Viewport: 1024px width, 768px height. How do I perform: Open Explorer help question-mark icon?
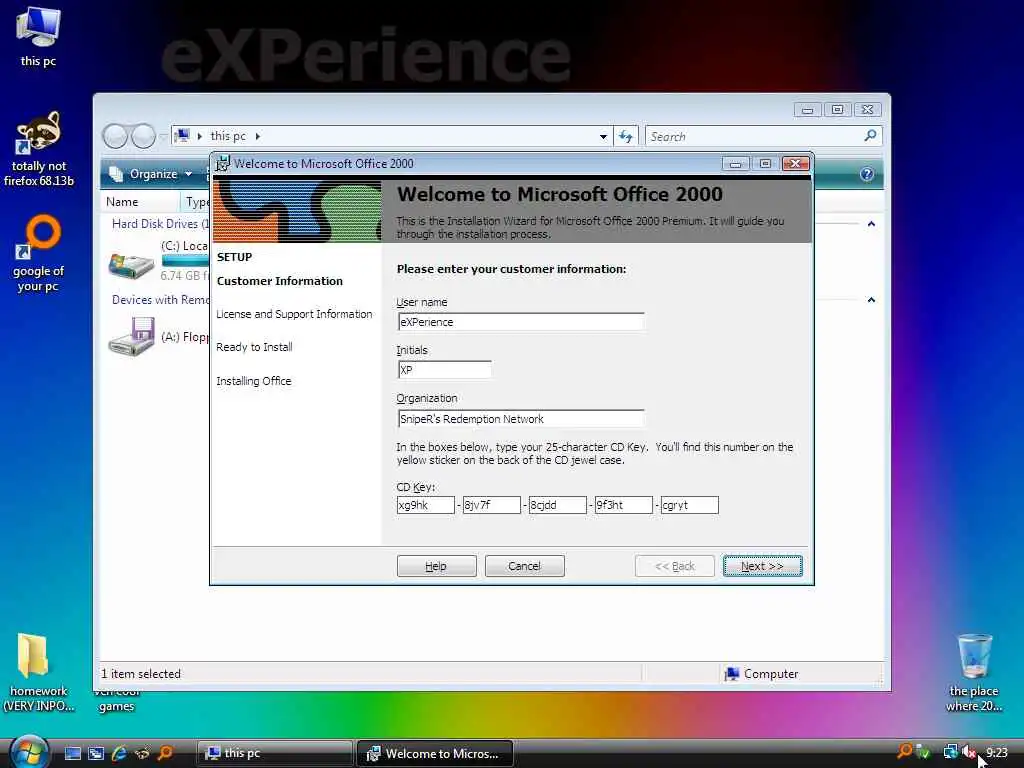[x=867, y=174]
